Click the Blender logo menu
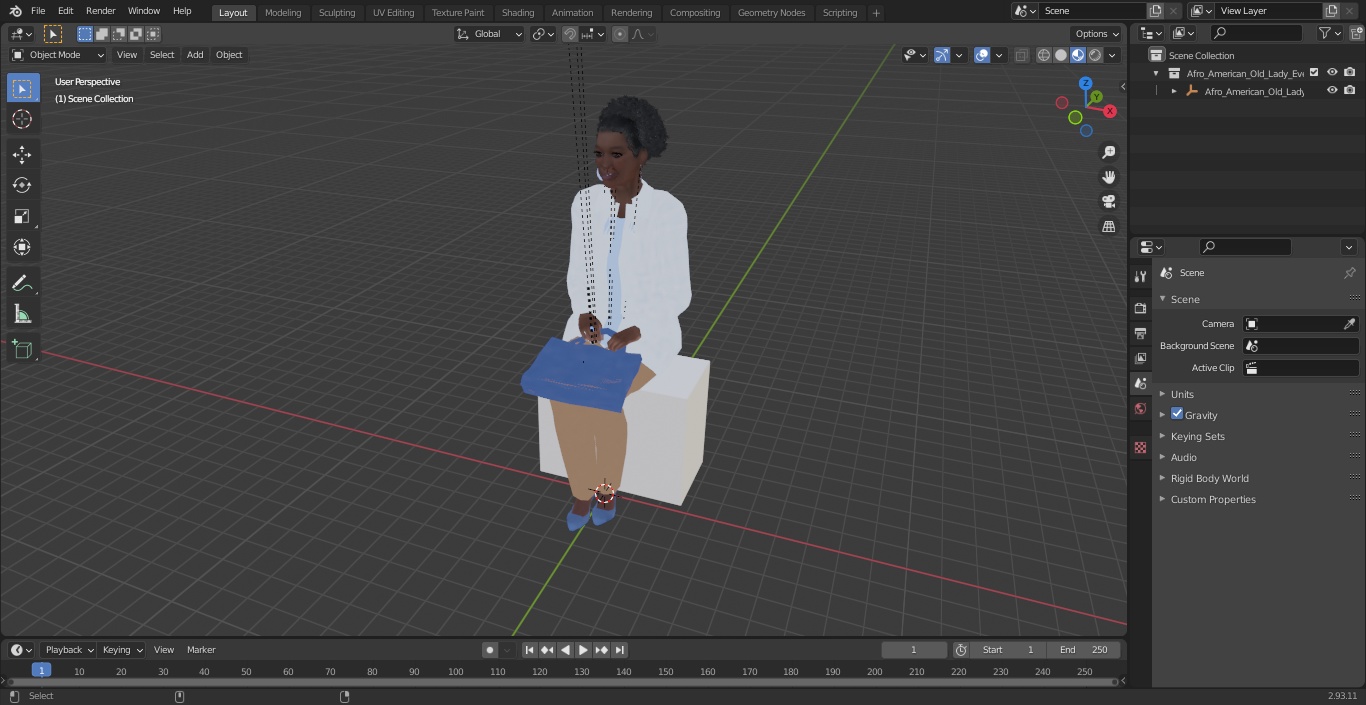The height and width of the screenshot is (705, 1366). point(14,11)
